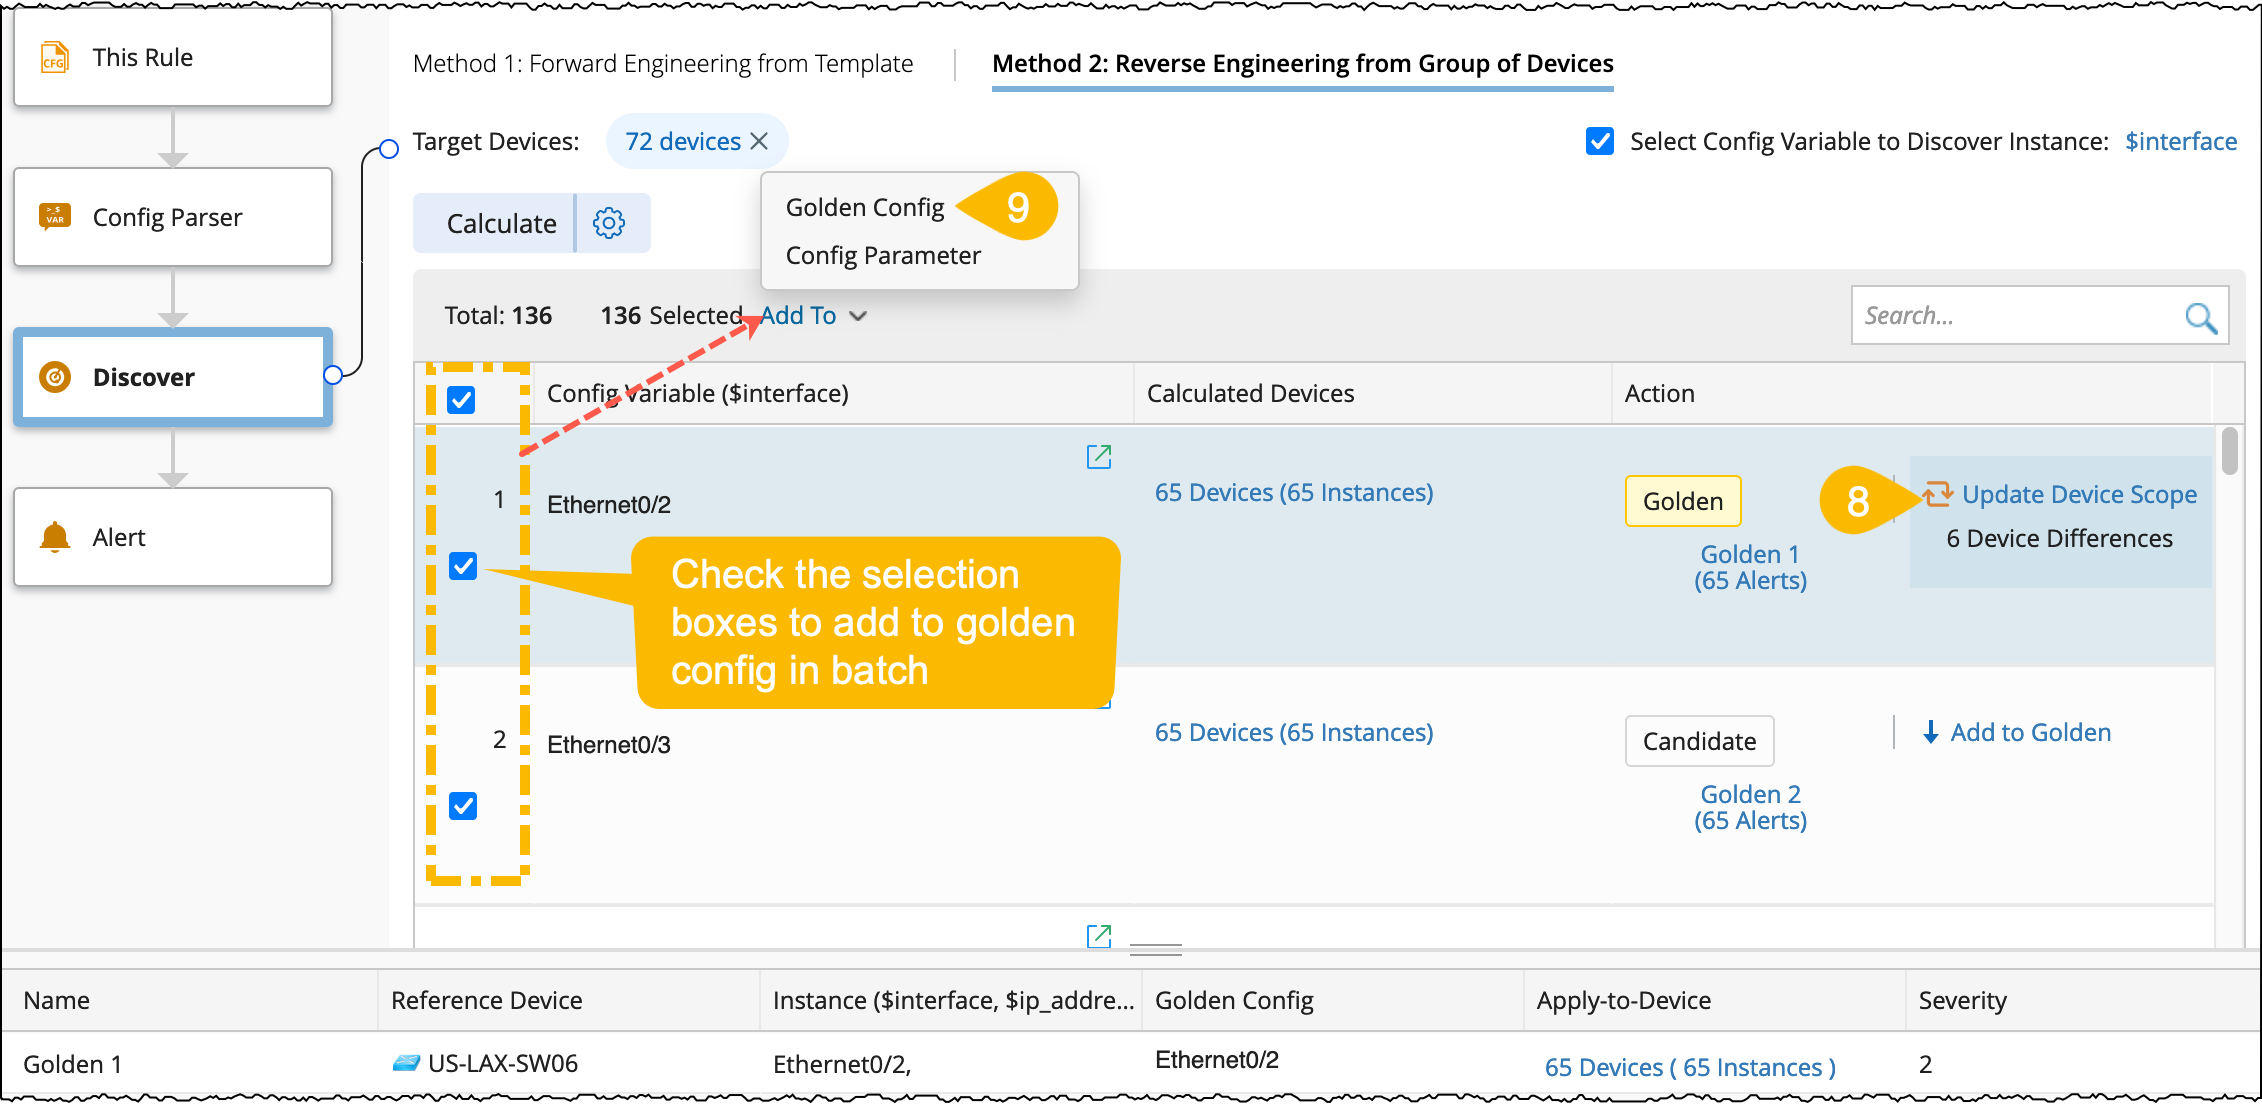The height and width of the screenshot is (1104, 2262).
Task: Click the Add to Golden arrow icon
Action: (x=1931, y=733)
